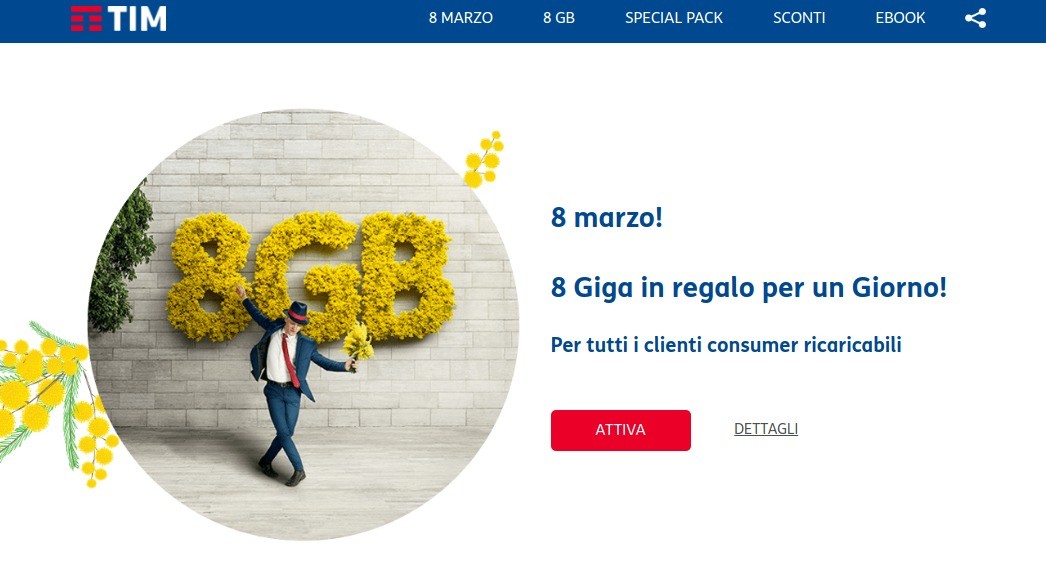Viewport: 1046px width, 575px height.
Task: Click 'Per tutti i clienti consumer ricaricabili' text
Action: pos(726,345)
